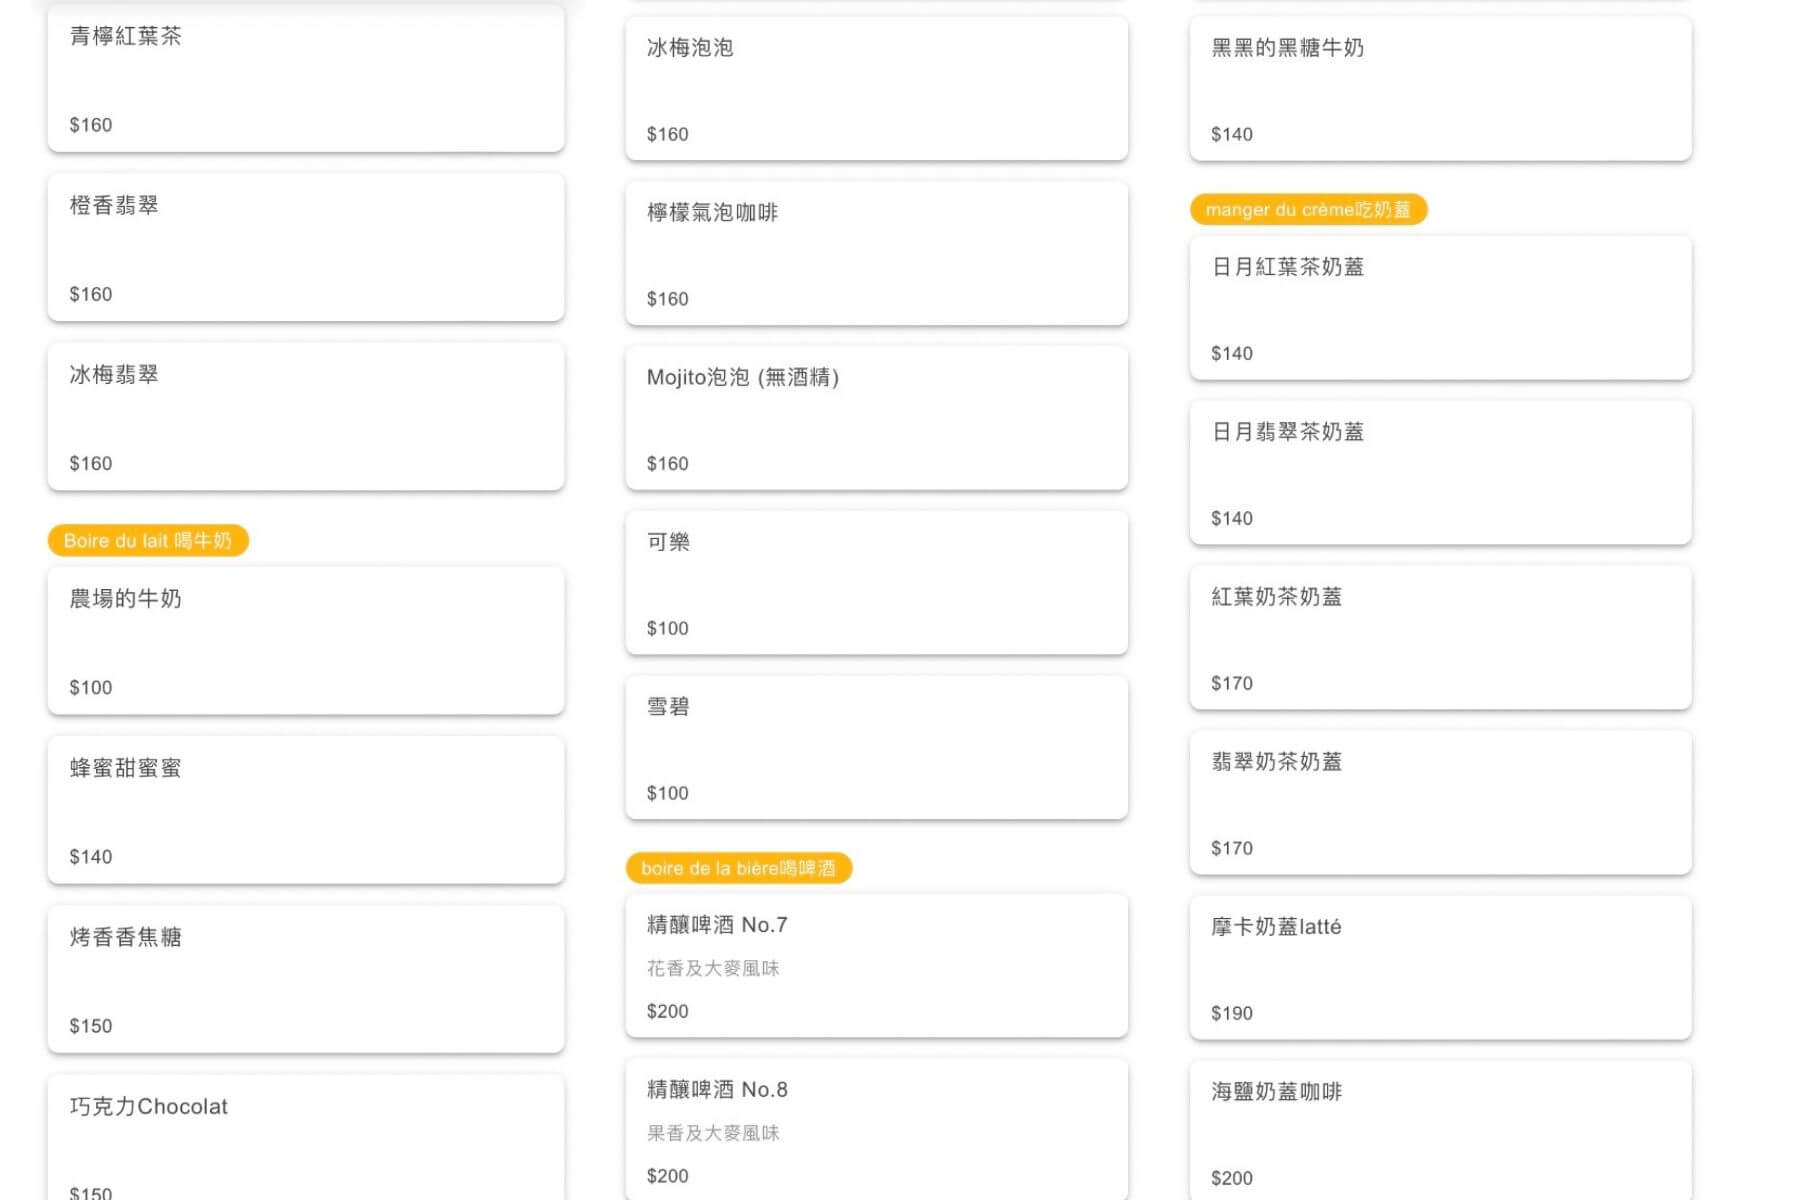
Task: Pick the 烤香香焦糖 item
Action: (x=306, y=979)
